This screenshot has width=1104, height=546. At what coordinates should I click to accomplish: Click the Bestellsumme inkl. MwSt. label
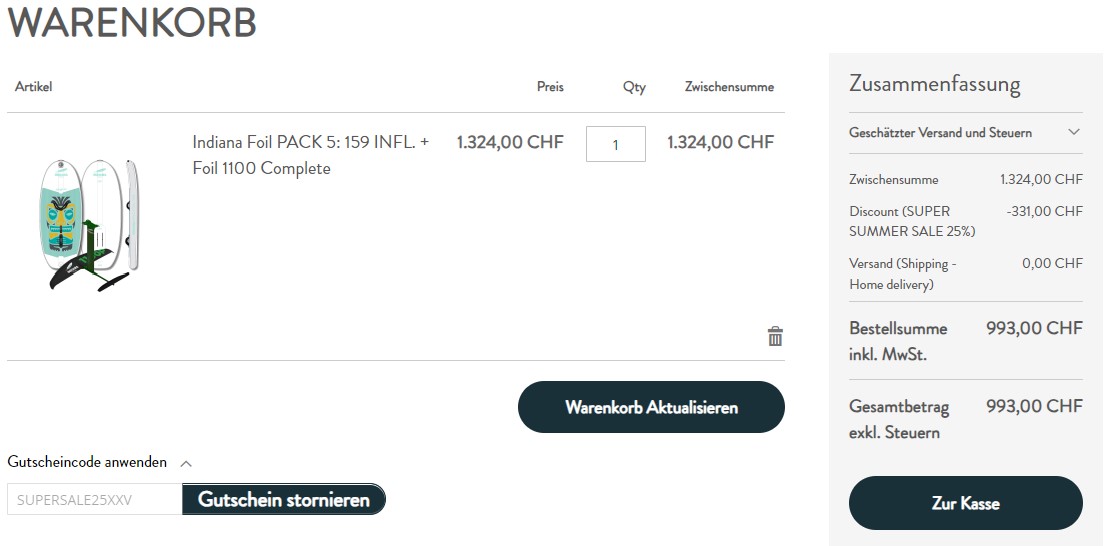898,341
